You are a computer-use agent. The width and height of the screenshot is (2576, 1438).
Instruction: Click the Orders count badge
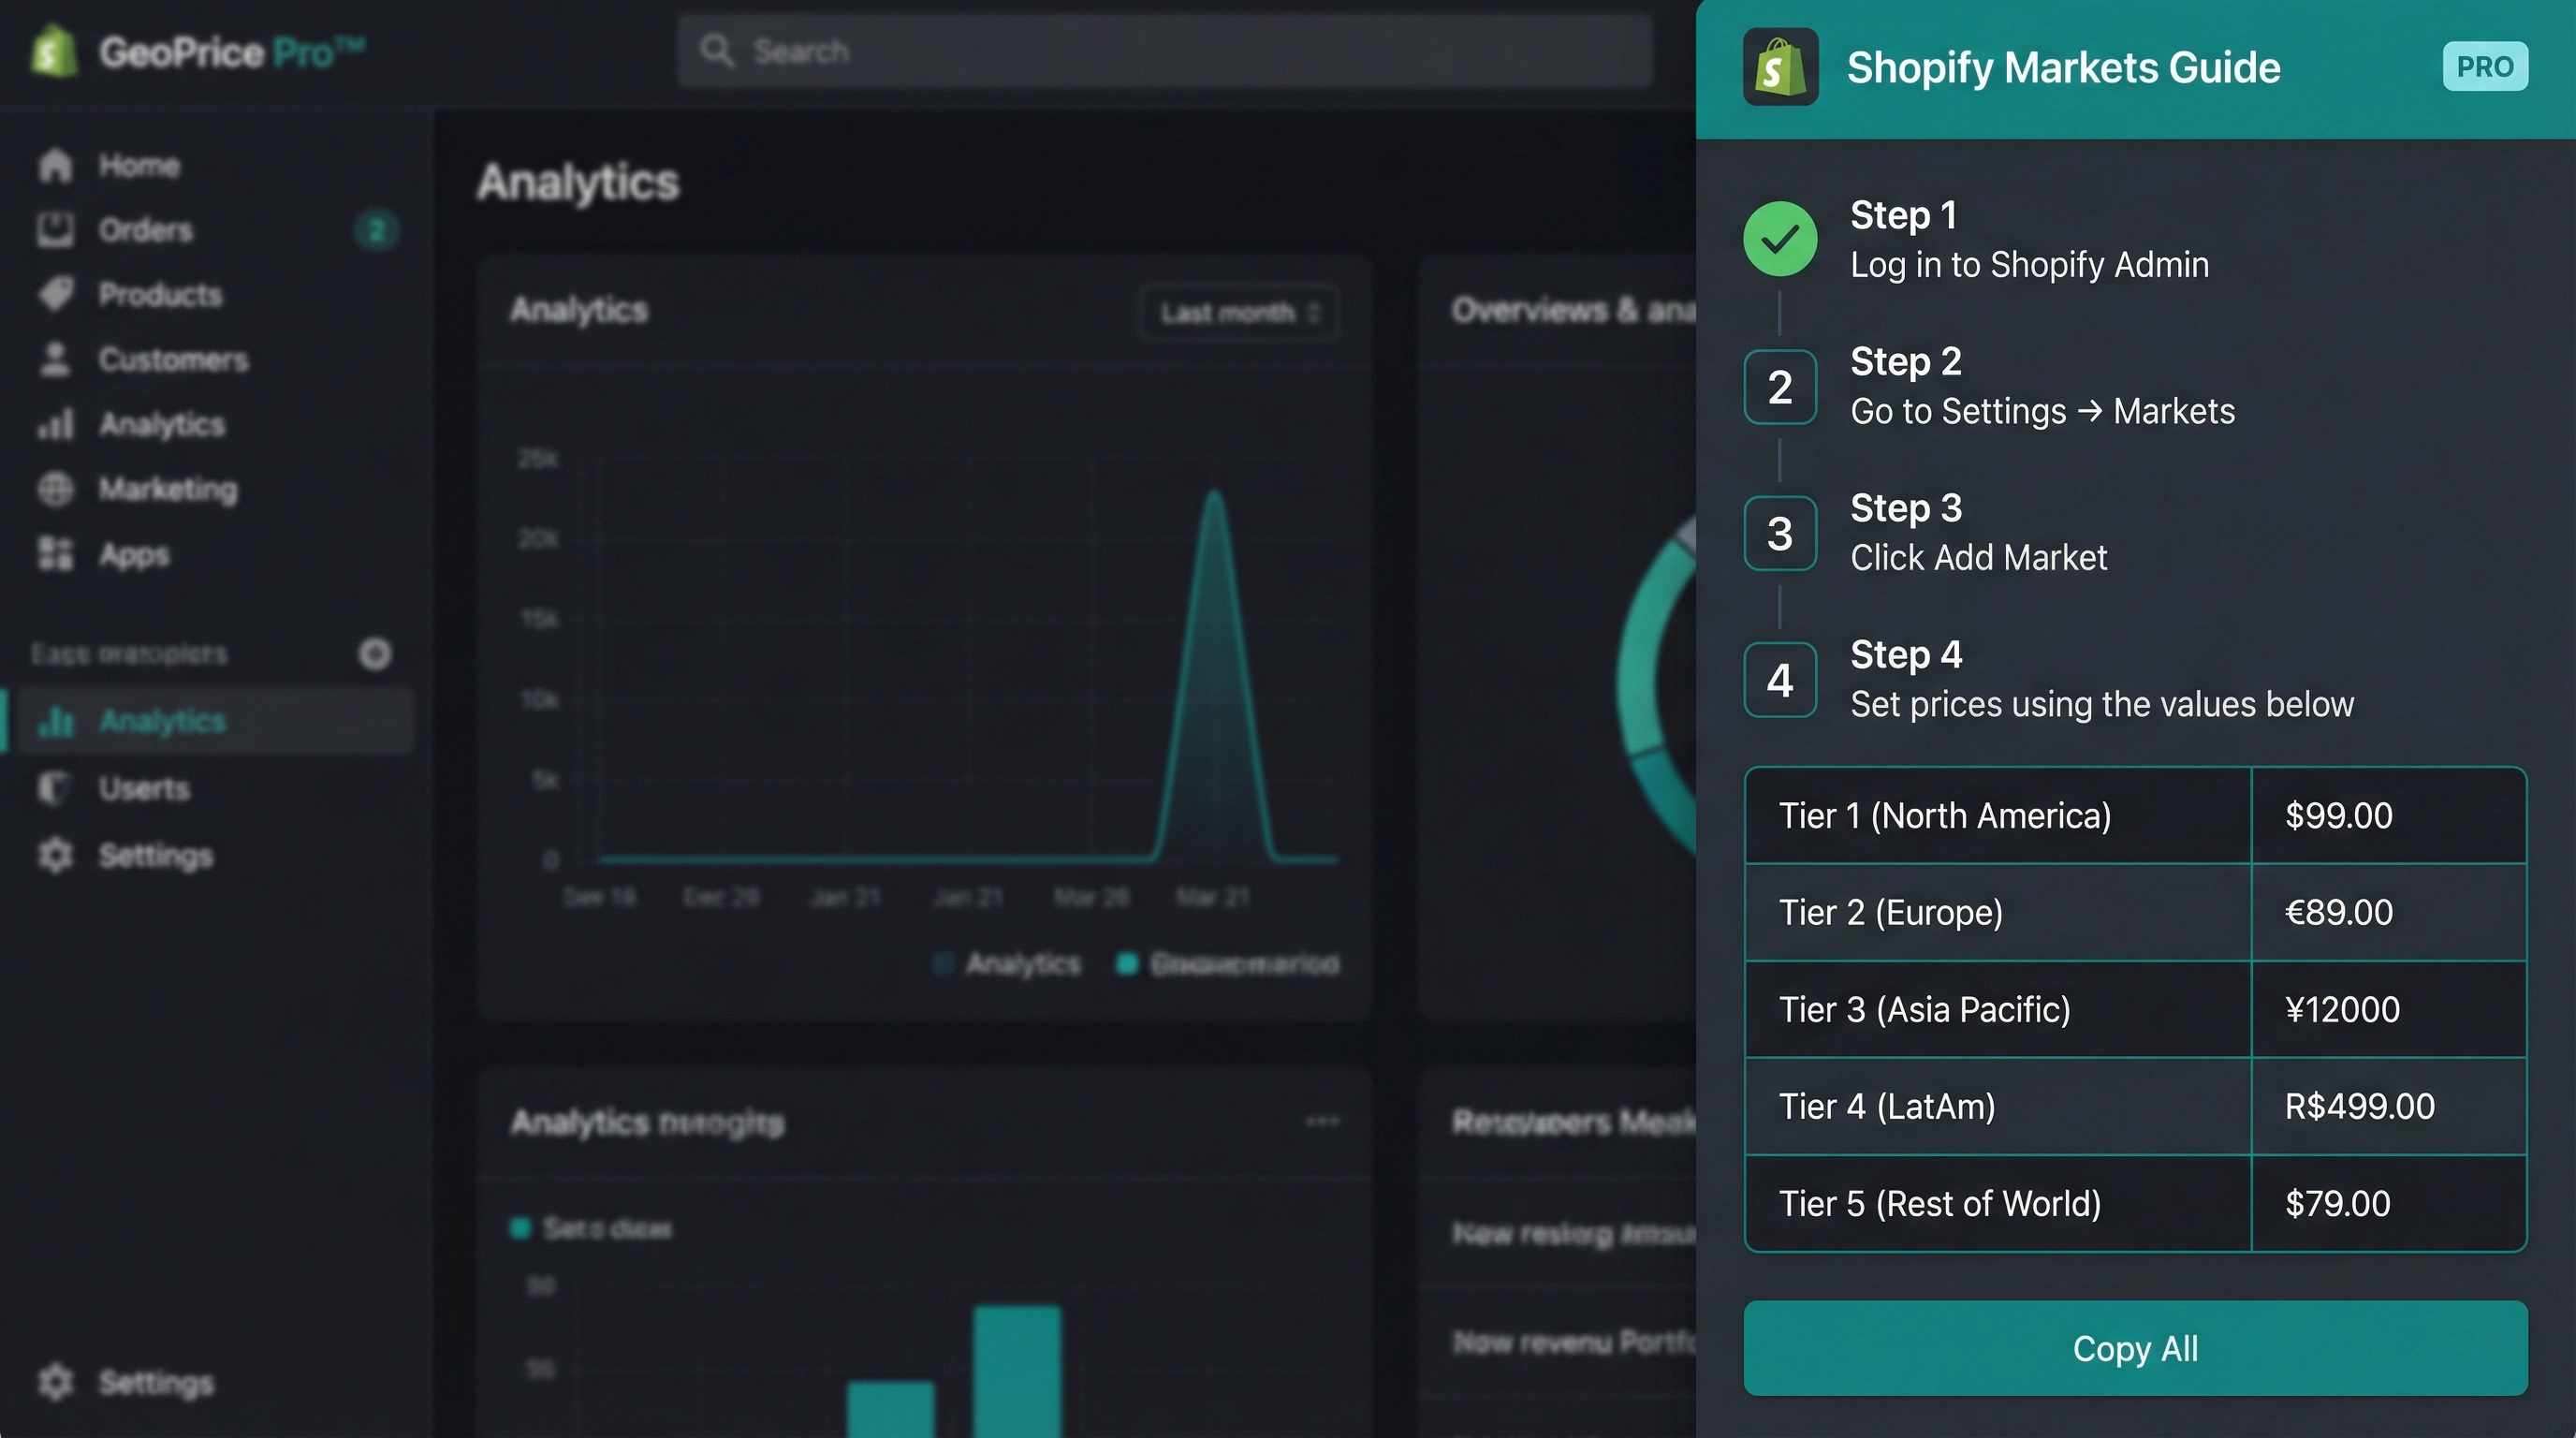[x=376, y=231]
